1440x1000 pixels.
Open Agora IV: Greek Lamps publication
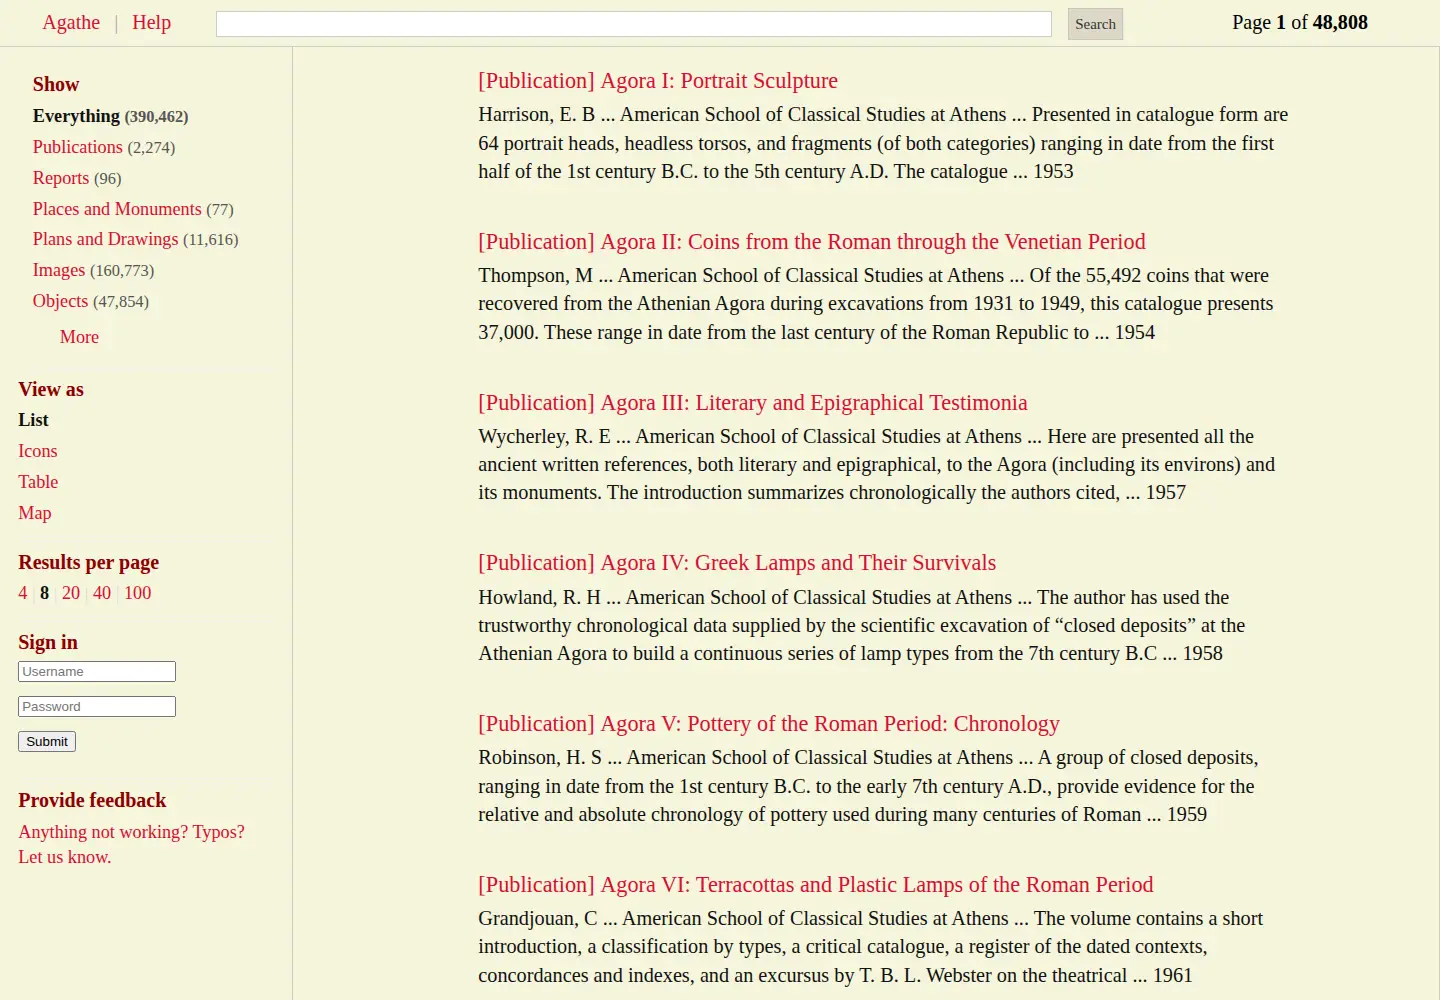(737, 563)
